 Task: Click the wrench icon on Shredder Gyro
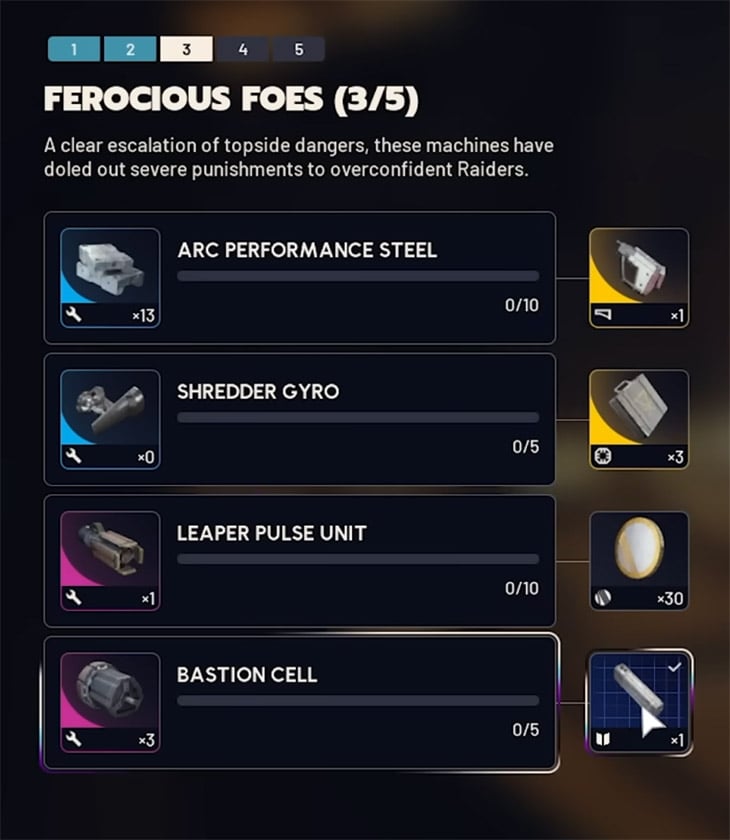72,456
